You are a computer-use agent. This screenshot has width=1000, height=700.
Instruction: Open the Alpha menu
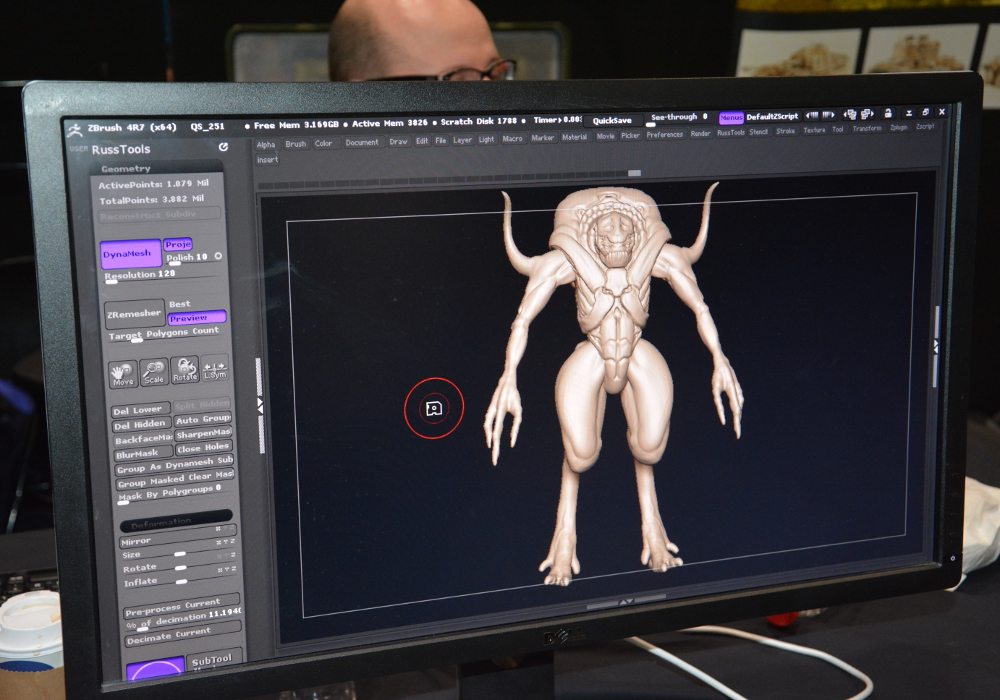point(266,145)
